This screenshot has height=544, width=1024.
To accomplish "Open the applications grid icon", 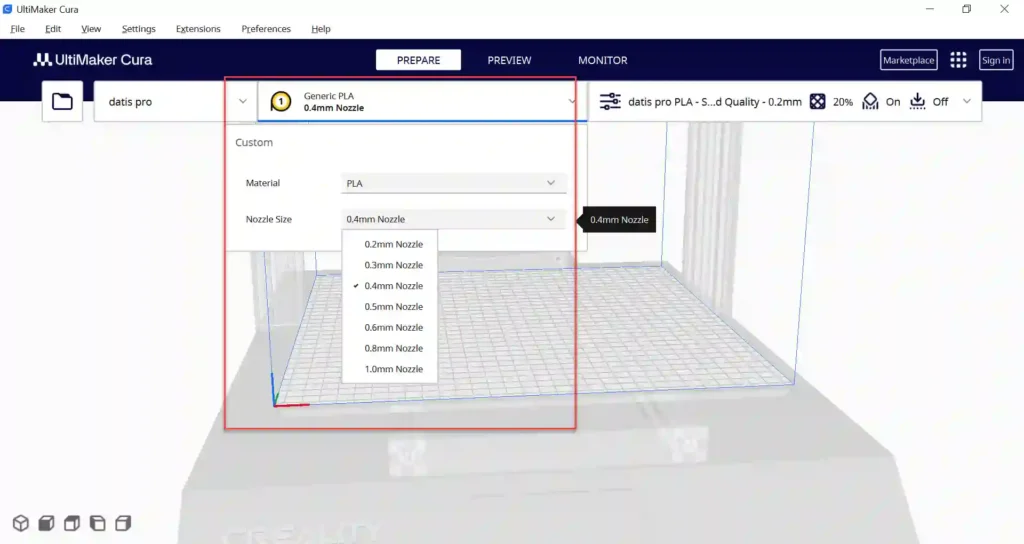I will pyautogui.click(x=958, y=60).
